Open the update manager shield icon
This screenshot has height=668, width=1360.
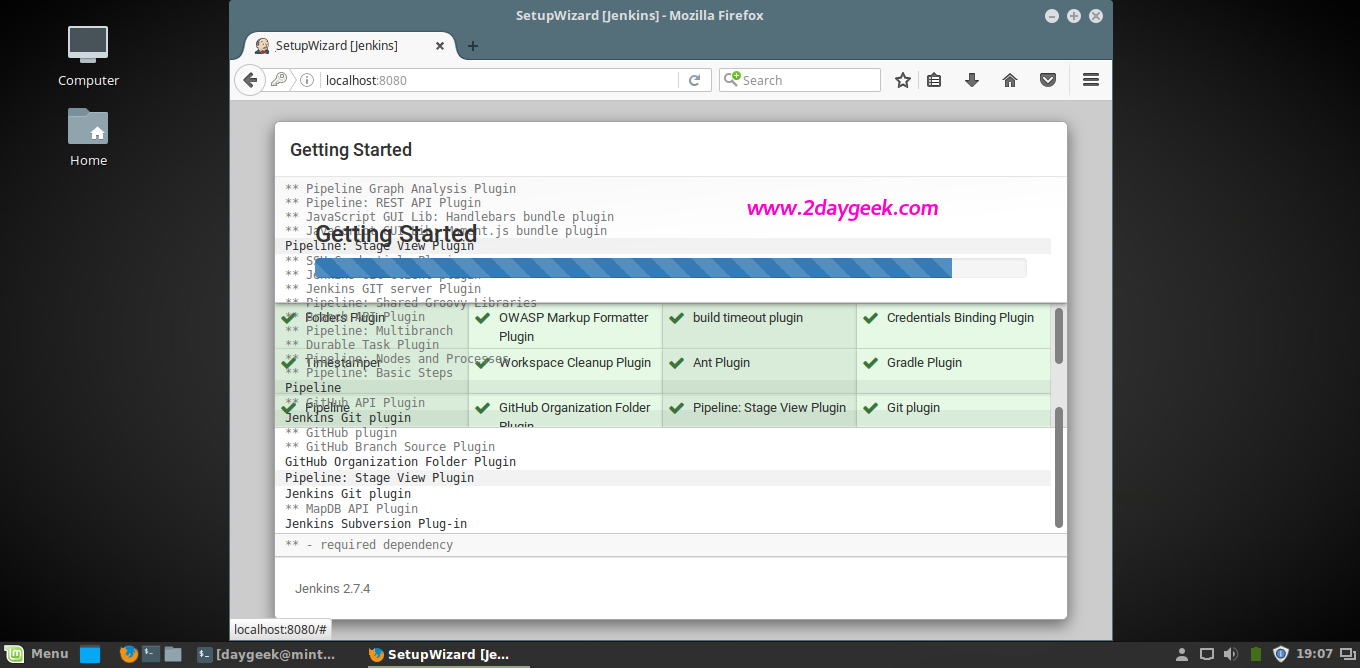[x=1281, y=654]
